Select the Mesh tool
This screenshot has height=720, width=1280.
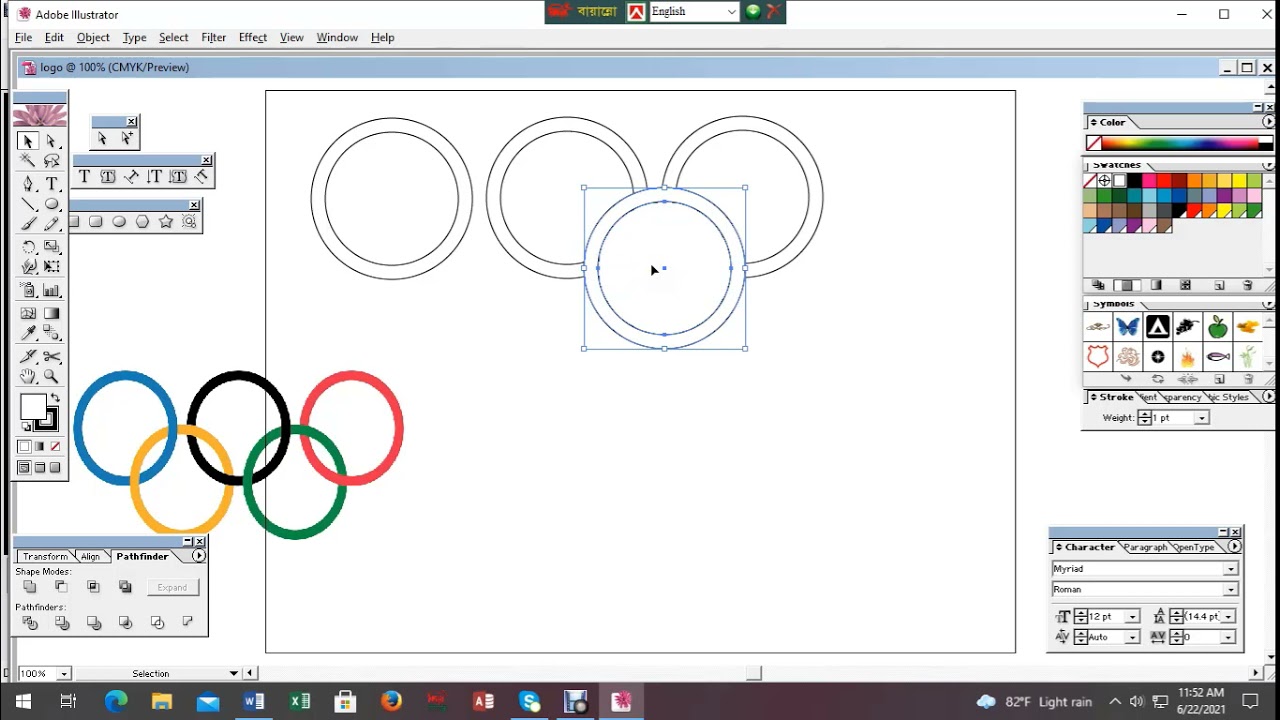click(28, 313)
